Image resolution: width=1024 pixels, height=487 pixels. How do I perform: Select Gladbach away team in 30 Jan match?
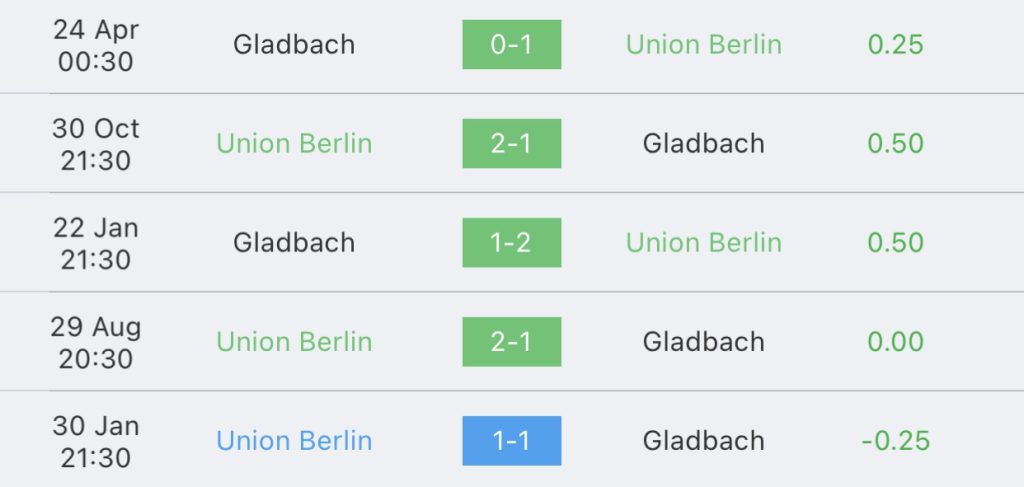click(703, 441)
